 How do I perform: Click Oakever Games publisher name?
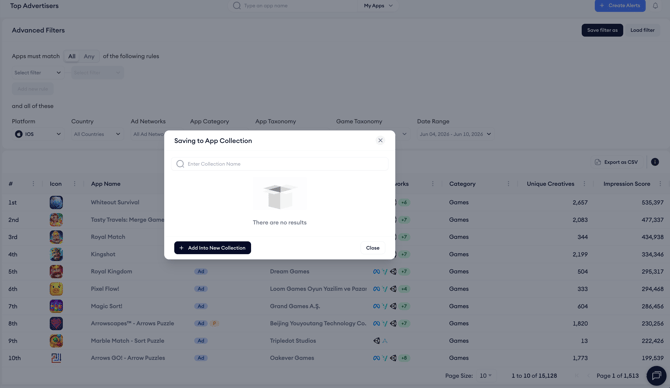[x=292, y=358]
